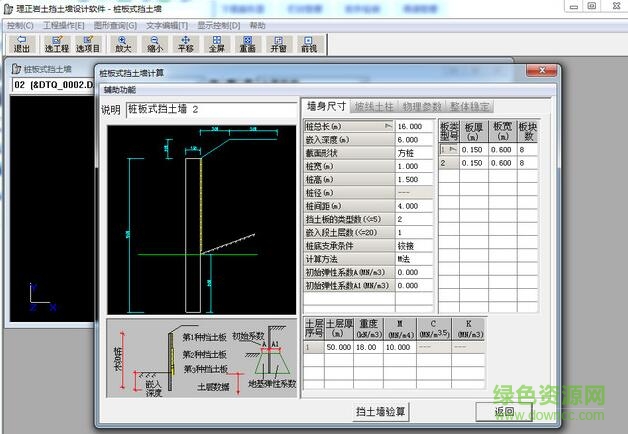
Task: Click the 前视 previous view icon
Action: [309, 43]
